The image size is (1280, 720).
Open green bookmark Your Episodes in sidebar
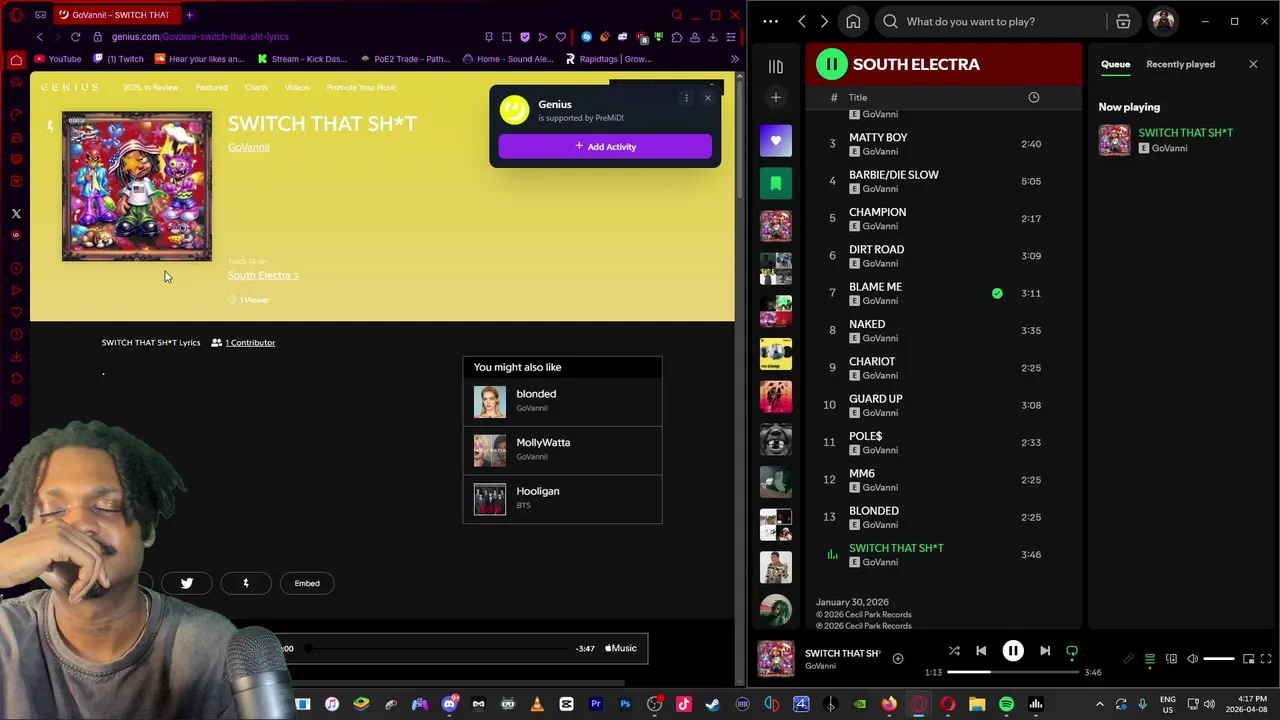775,184
